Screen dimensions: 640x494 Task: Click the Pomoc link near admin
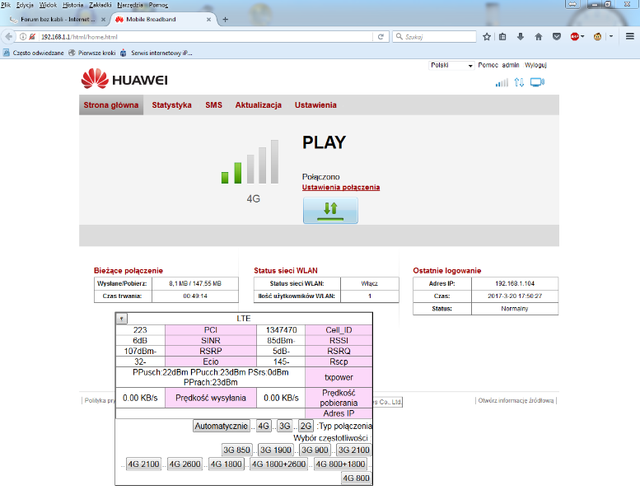click(x=488, y=65)
